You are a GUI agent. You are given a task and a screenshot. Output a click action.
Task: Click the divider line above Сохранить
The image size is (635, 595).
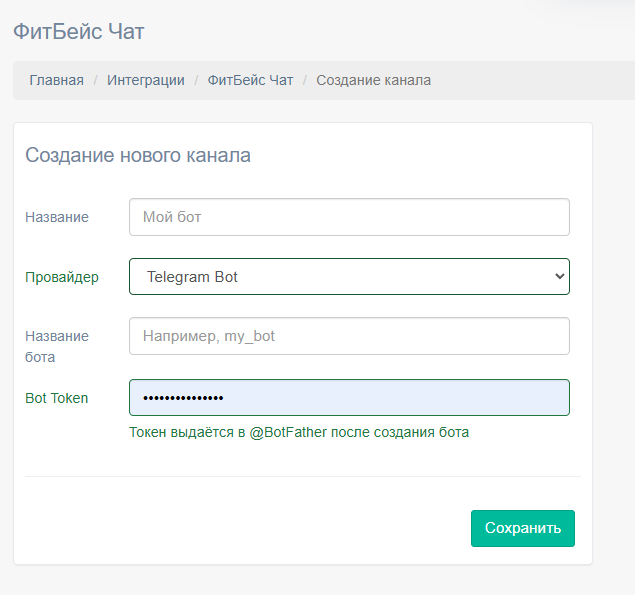pyautogui.click(x=302, y=477)
